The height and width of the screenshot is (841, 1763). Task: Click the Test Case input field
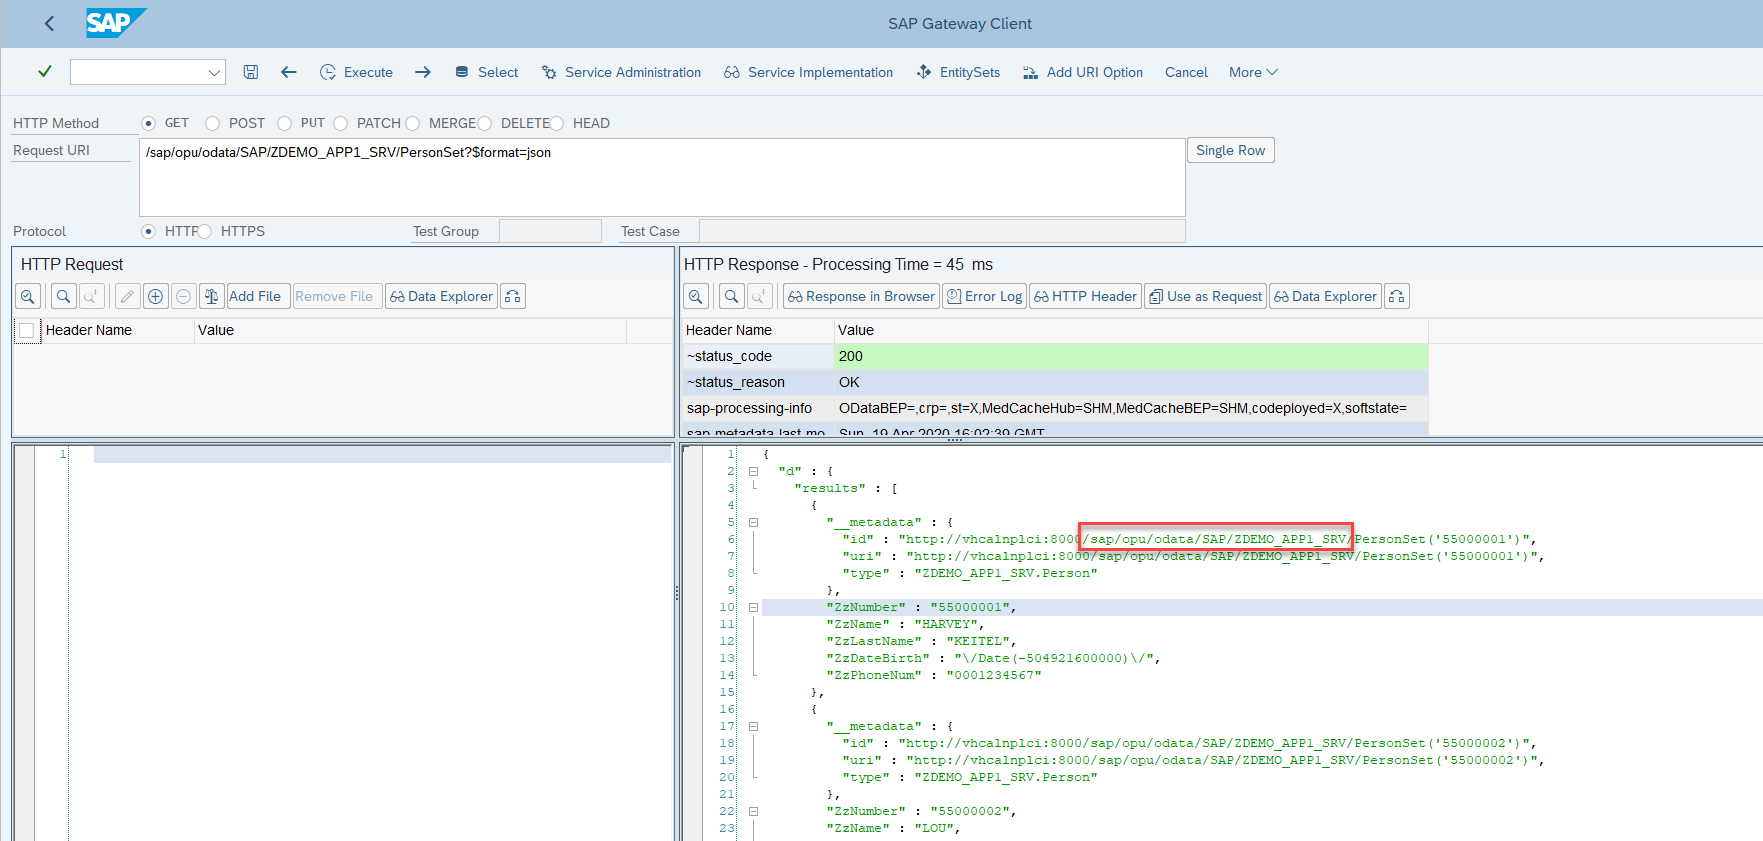[x=942, y=231]
